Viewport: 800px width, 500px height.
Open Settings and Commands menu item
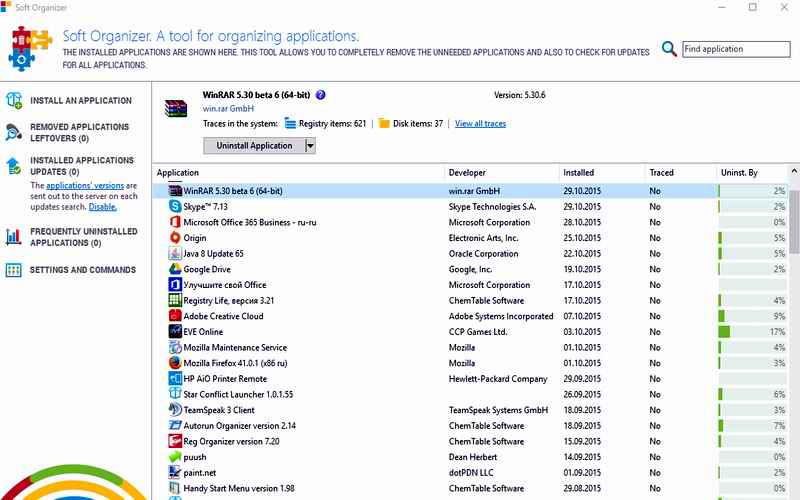83,270
